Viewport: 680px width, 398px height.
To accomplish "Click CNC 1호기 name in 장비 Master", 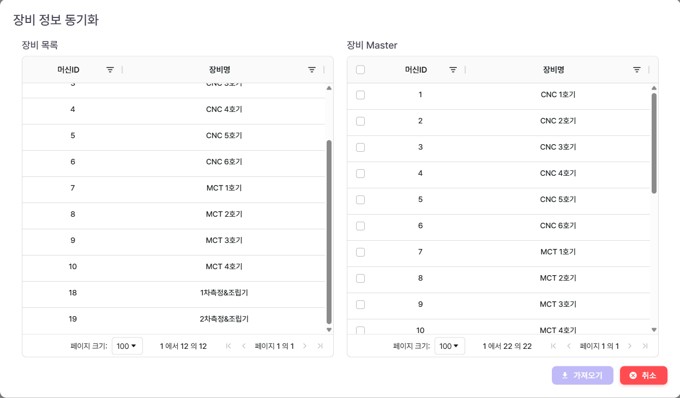I will click(558, 95).
